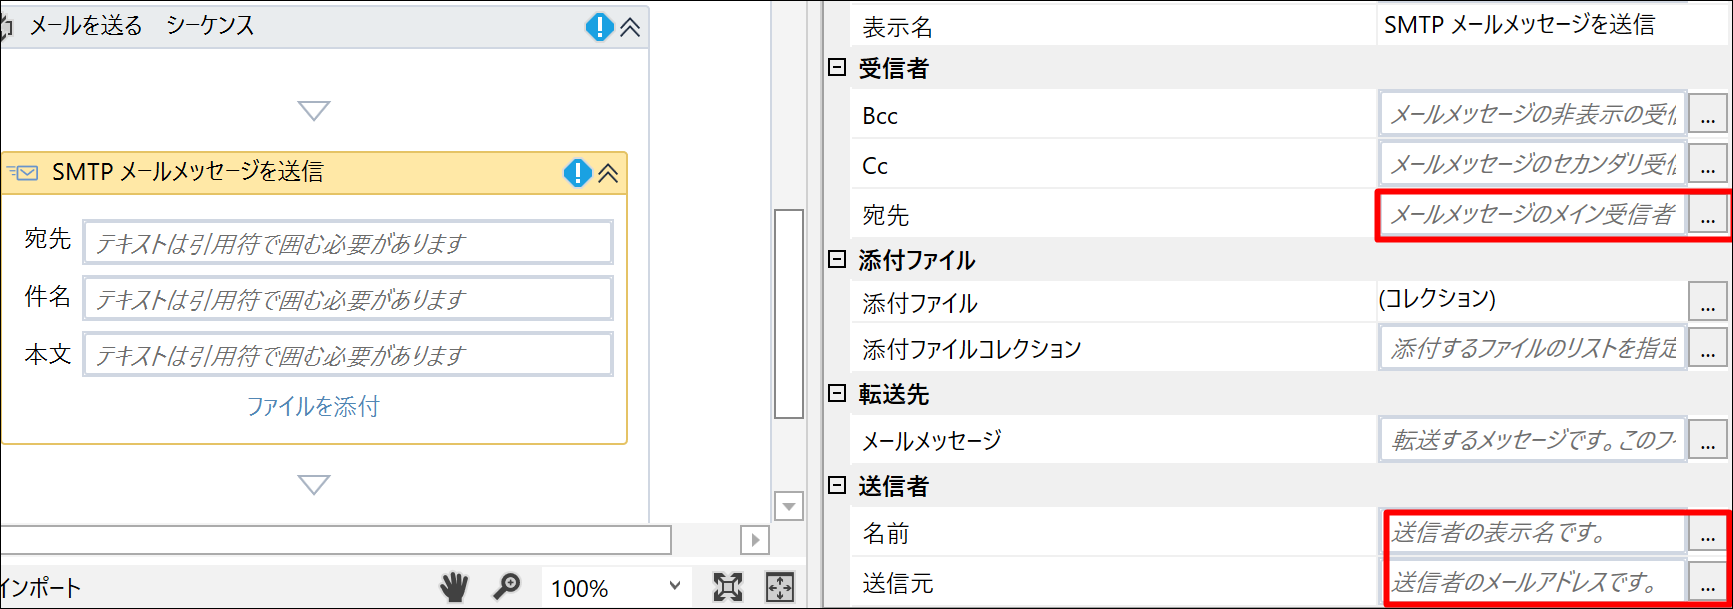
Task: Click the Cc property input field
Action: 1533,163
